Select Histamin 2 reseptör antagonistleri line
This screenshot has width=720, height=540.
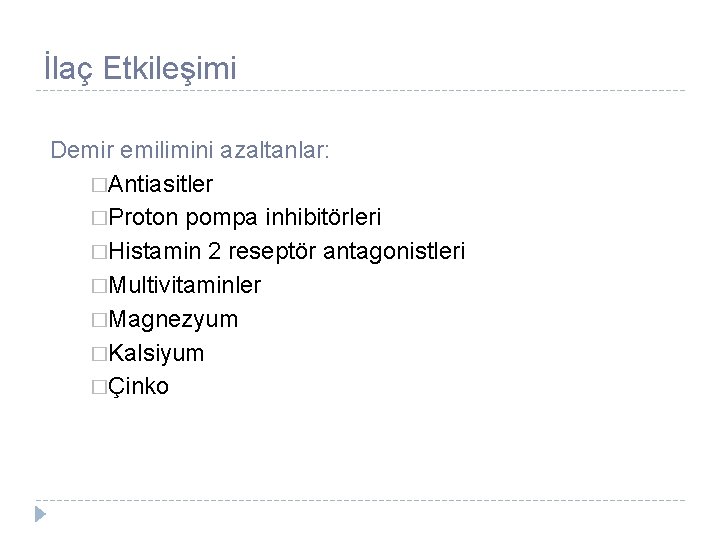coord(286,252)
